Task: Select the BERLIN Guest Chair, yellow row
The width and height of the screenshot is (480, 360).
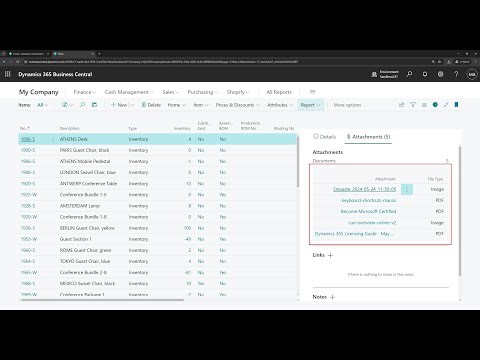Action: (157, 228)
